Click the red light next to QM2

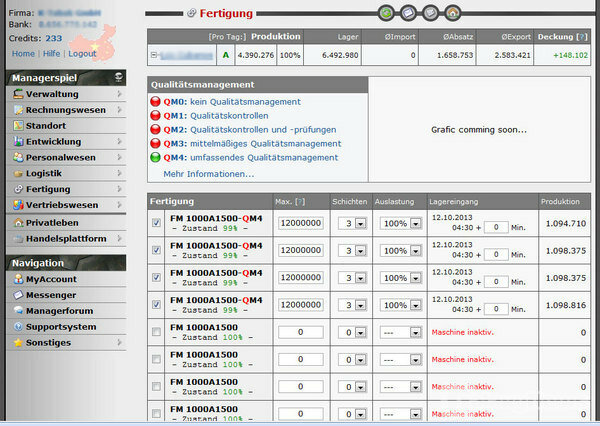155,129
